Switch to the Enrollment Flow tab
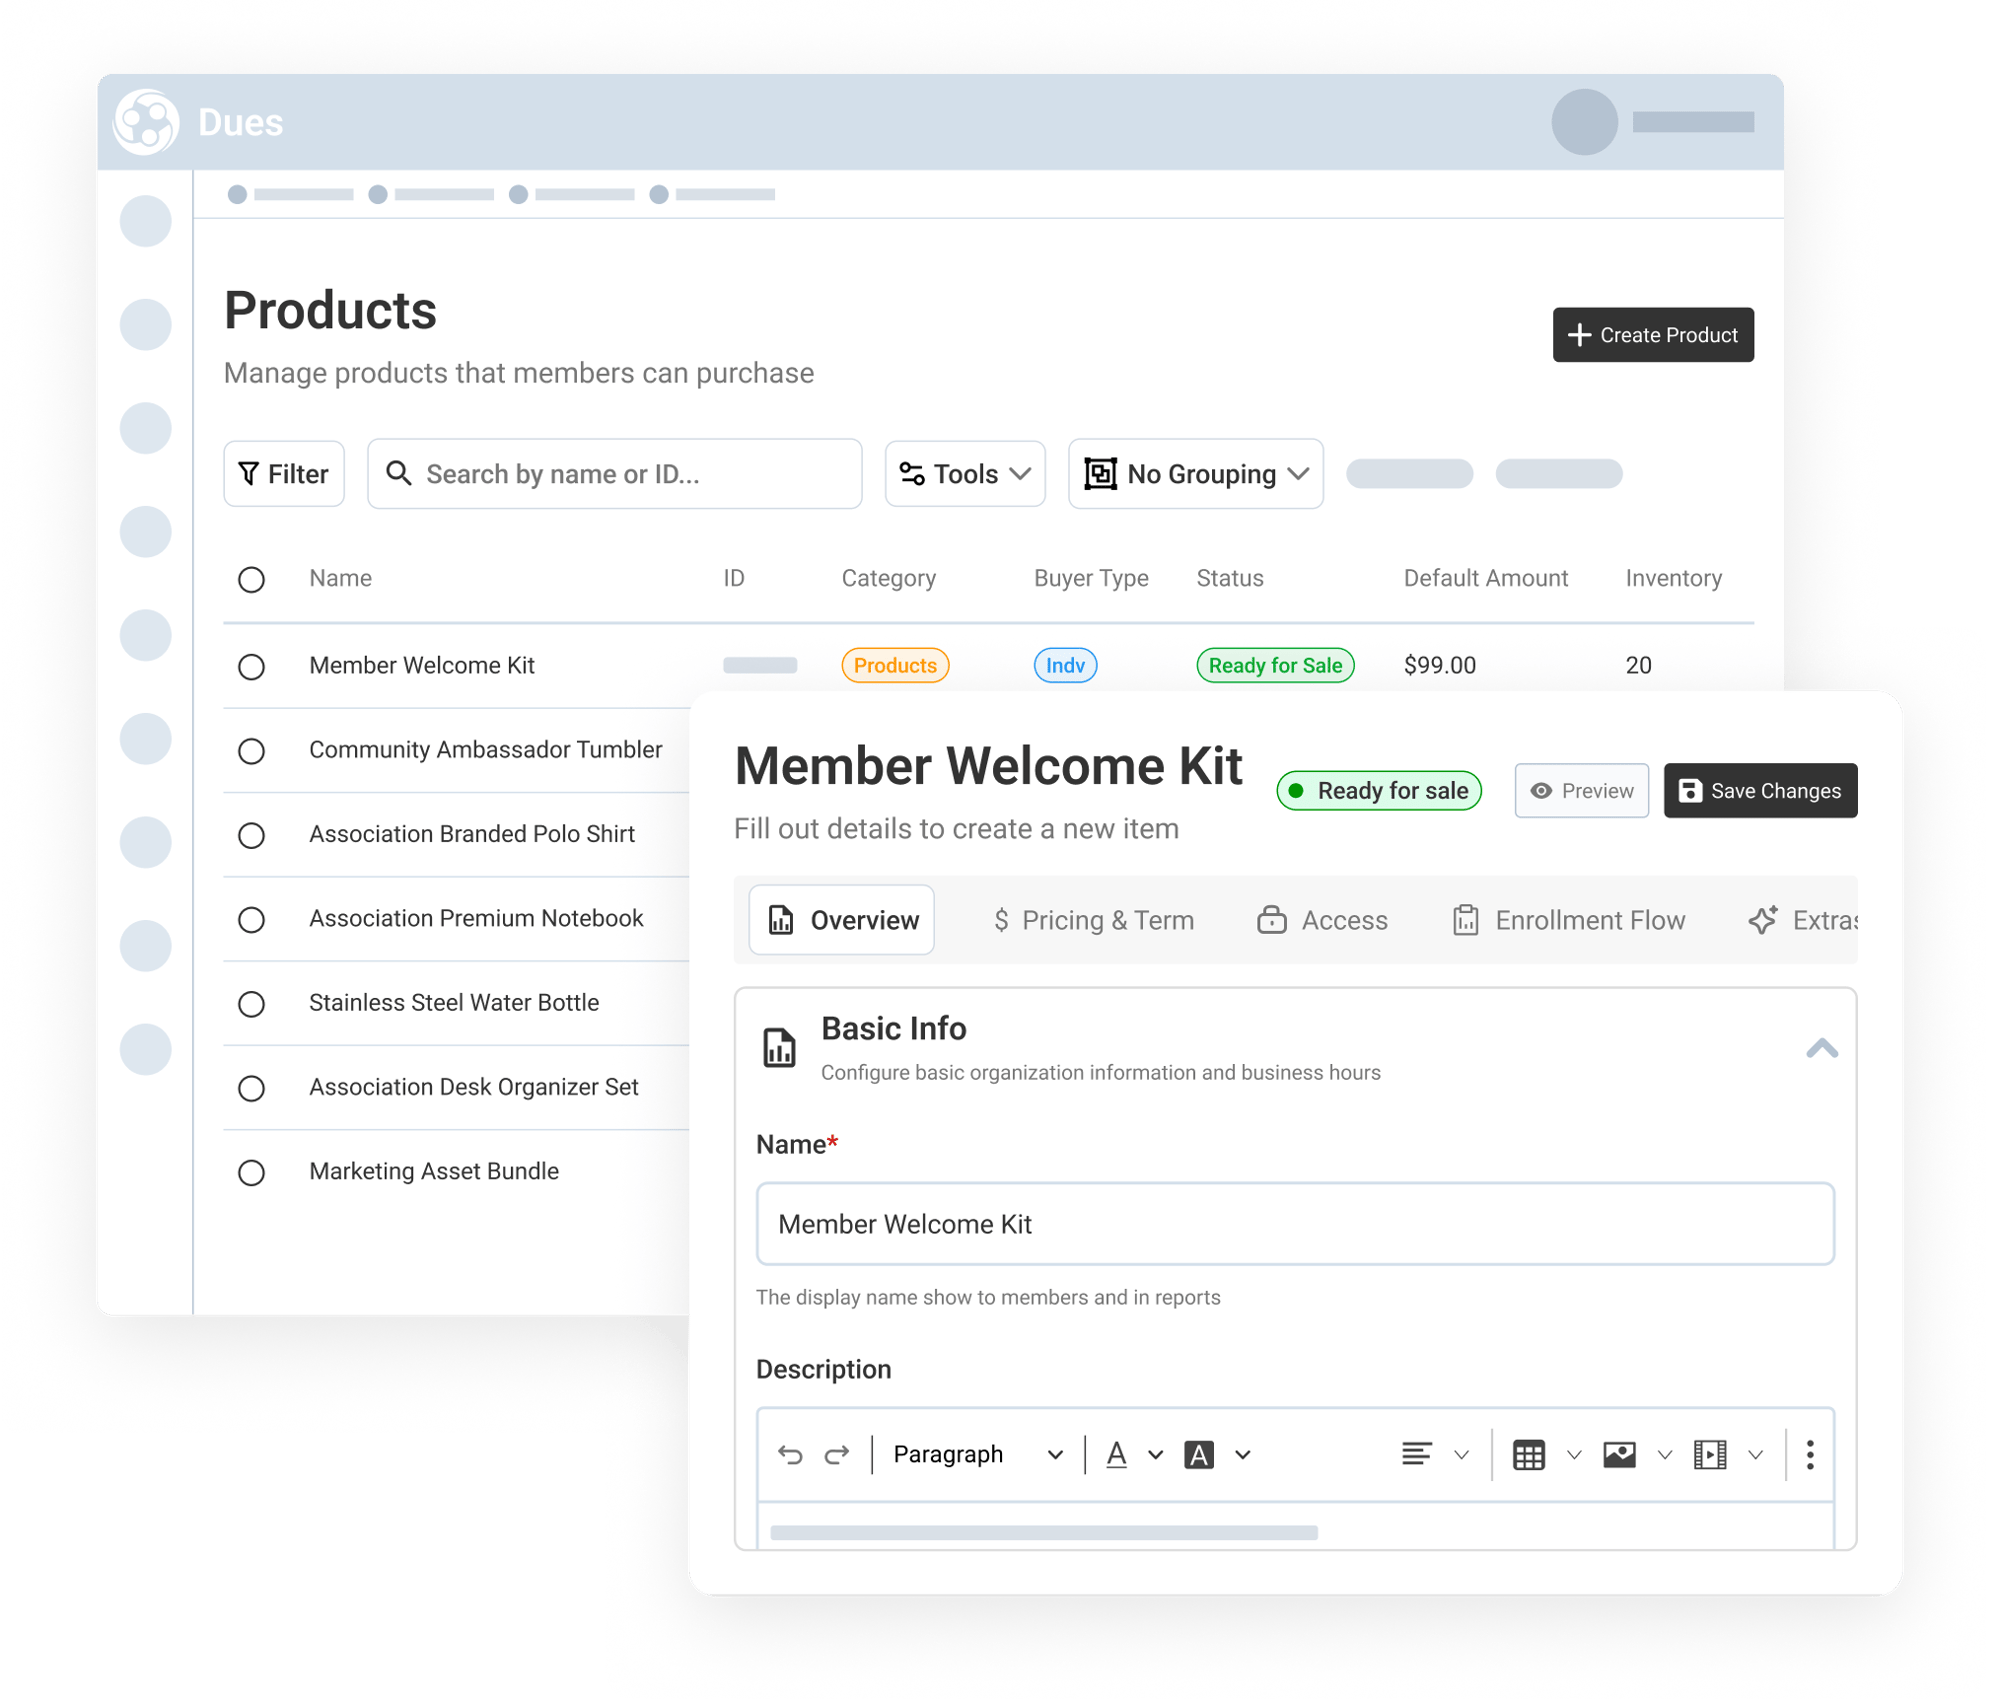This screenshot has width=2000, height=1700. [1568, 920]
